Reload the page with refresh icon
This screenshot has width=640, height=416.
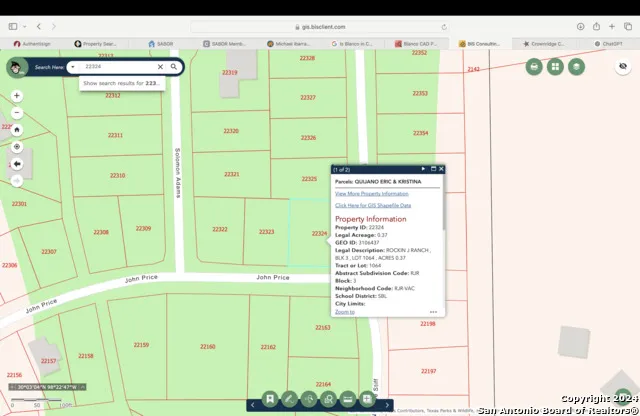444,27
